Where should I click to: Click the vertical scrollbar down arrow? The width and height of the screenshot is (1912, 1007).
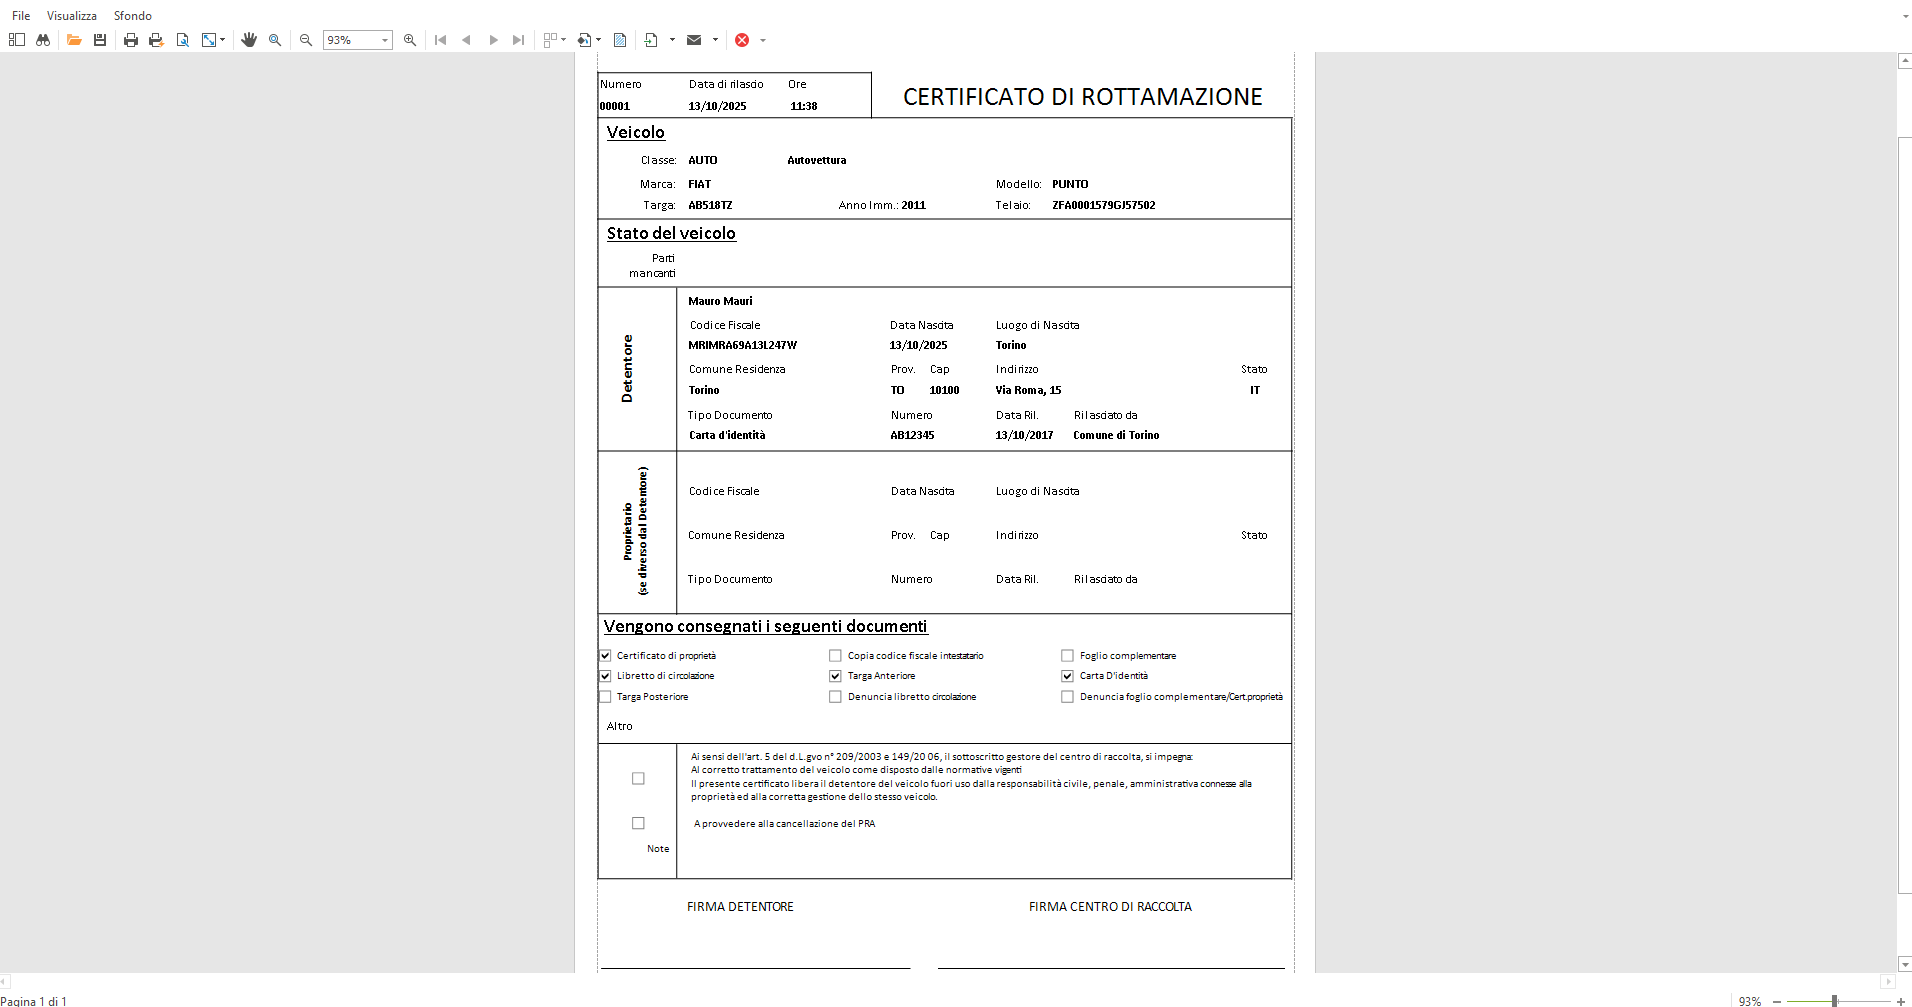[1904, 964]
